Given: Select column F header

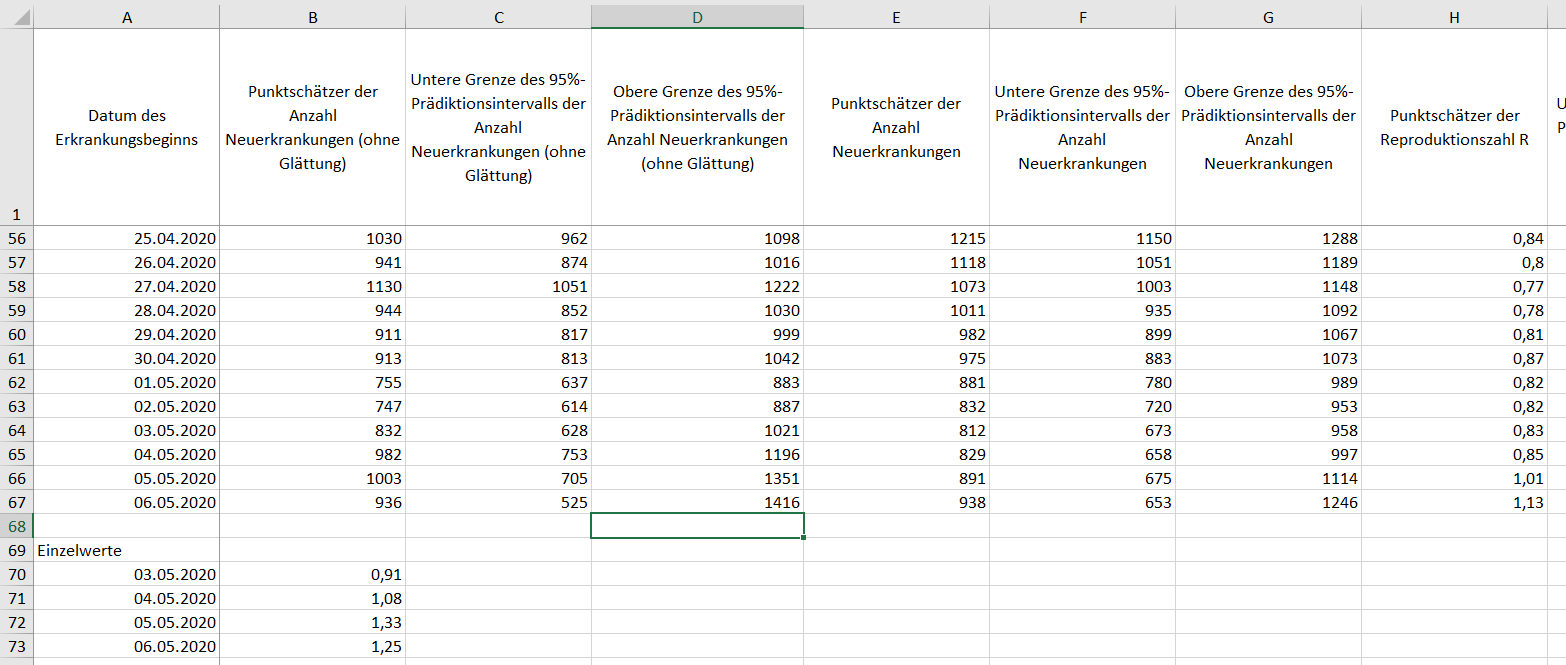Looking at the screenshot, I should pos(1082,17).
